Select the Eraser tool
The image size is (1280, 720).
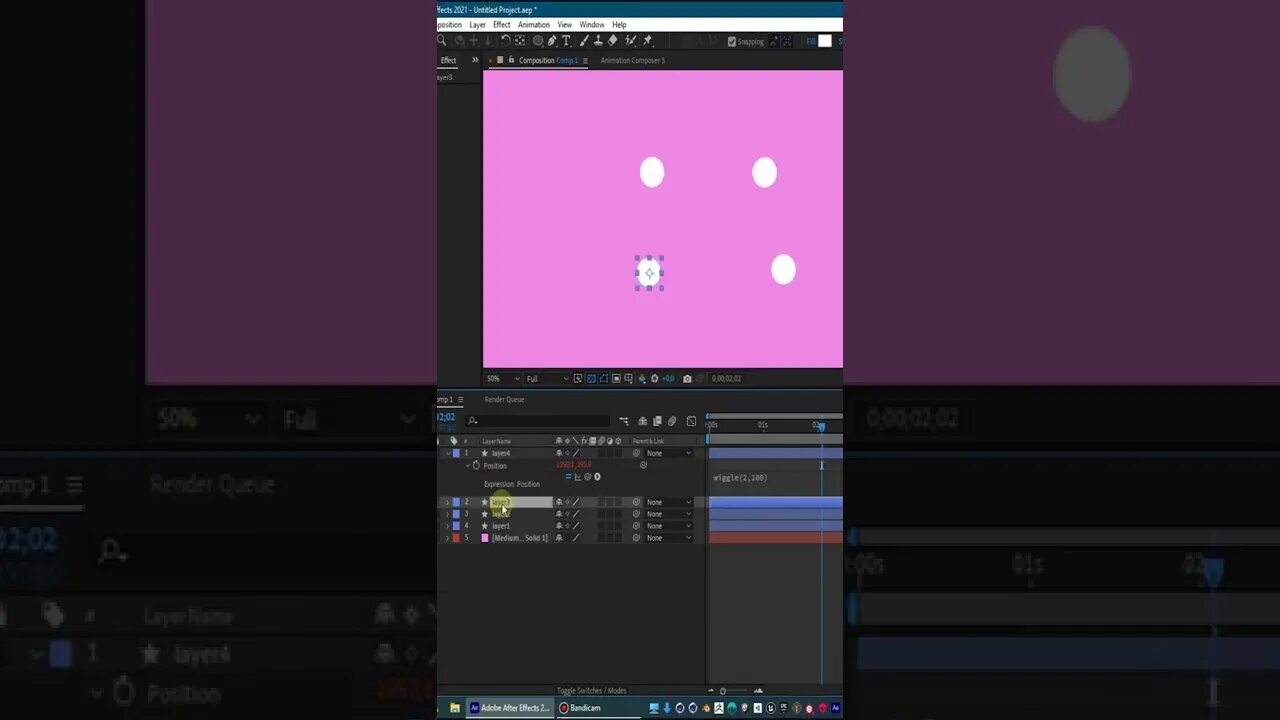tap(612, 41)
